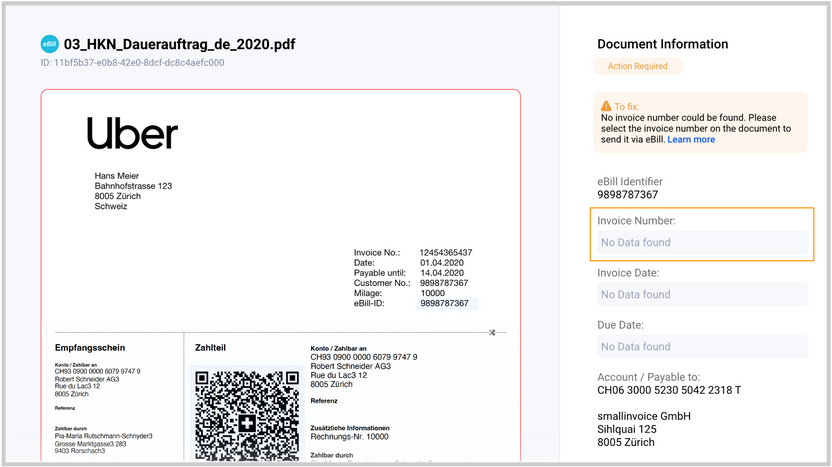Viewport: 832px width, 467px height.
Task: Click the QR code on the Zahlteil
Action: (247, 415)
